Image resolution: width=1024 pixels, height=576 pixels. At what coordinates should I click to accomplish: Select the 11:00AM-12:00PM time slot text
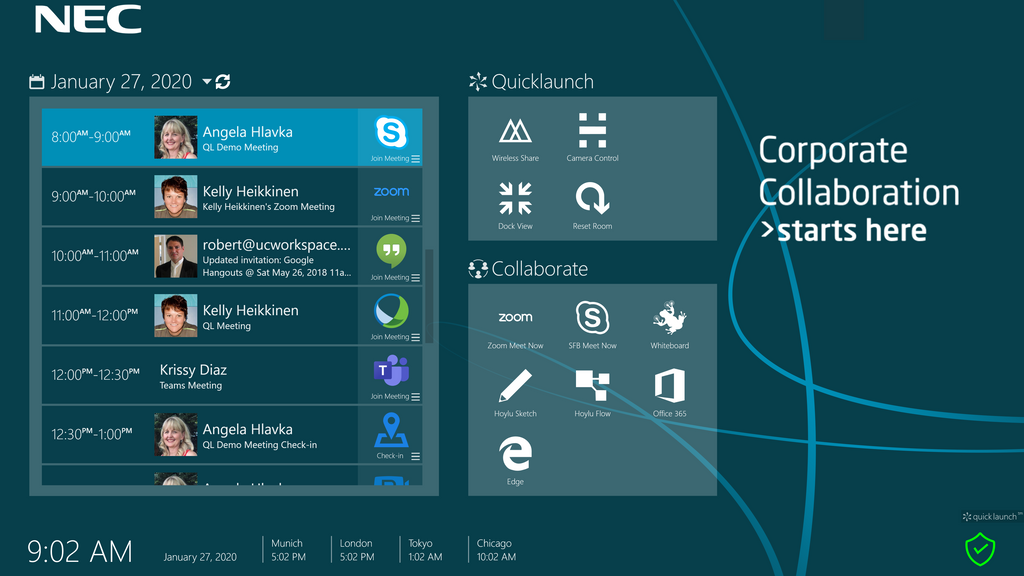point(95,315)
